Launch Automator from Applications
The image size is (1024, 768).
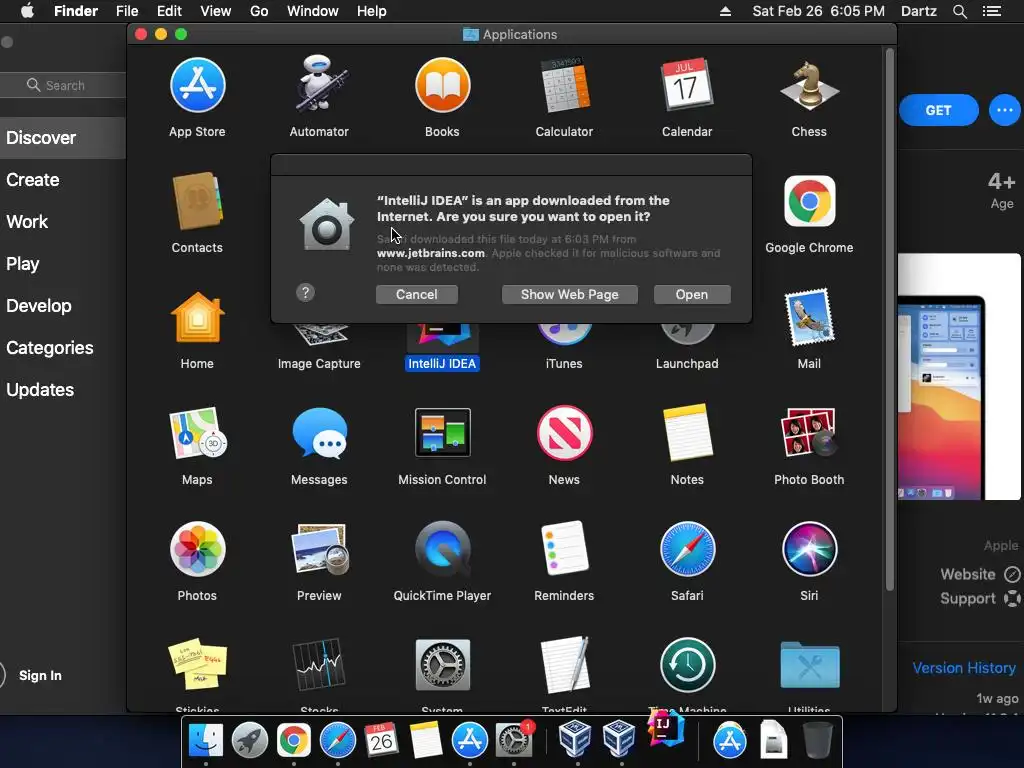(x=319, y=84)
